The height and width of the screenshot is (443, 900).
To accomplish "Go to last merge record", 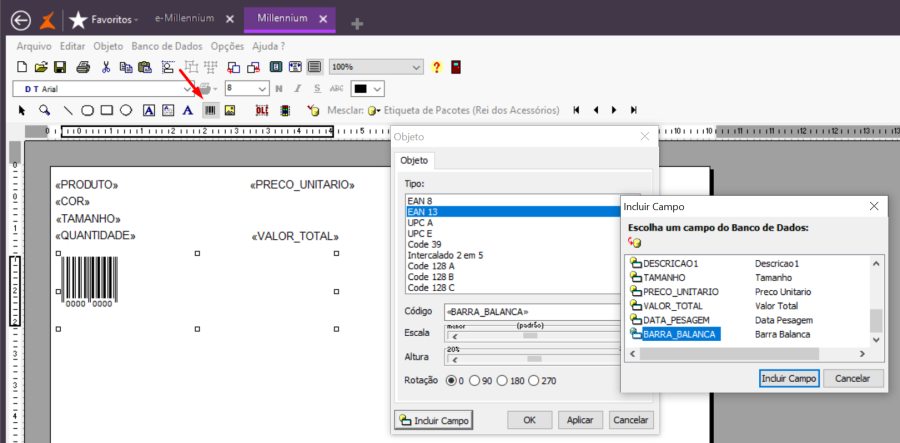I will tap(634, 110).
